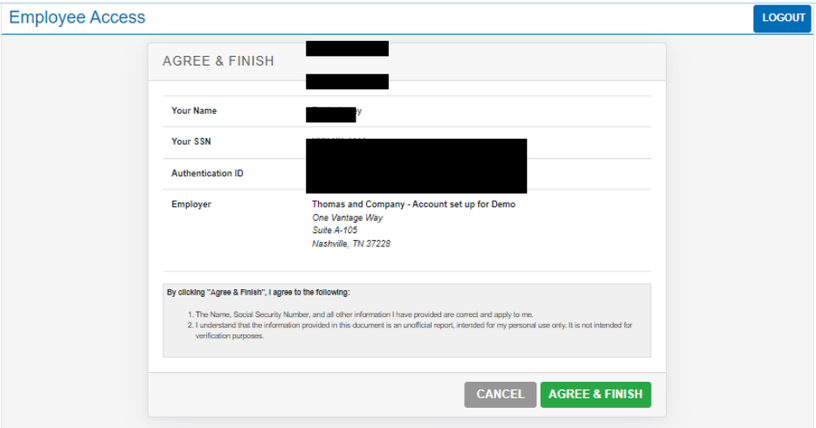Click the Suite A-105 address line
The height and width of the screenshot is (428, 816).
[x=335, y=230]
